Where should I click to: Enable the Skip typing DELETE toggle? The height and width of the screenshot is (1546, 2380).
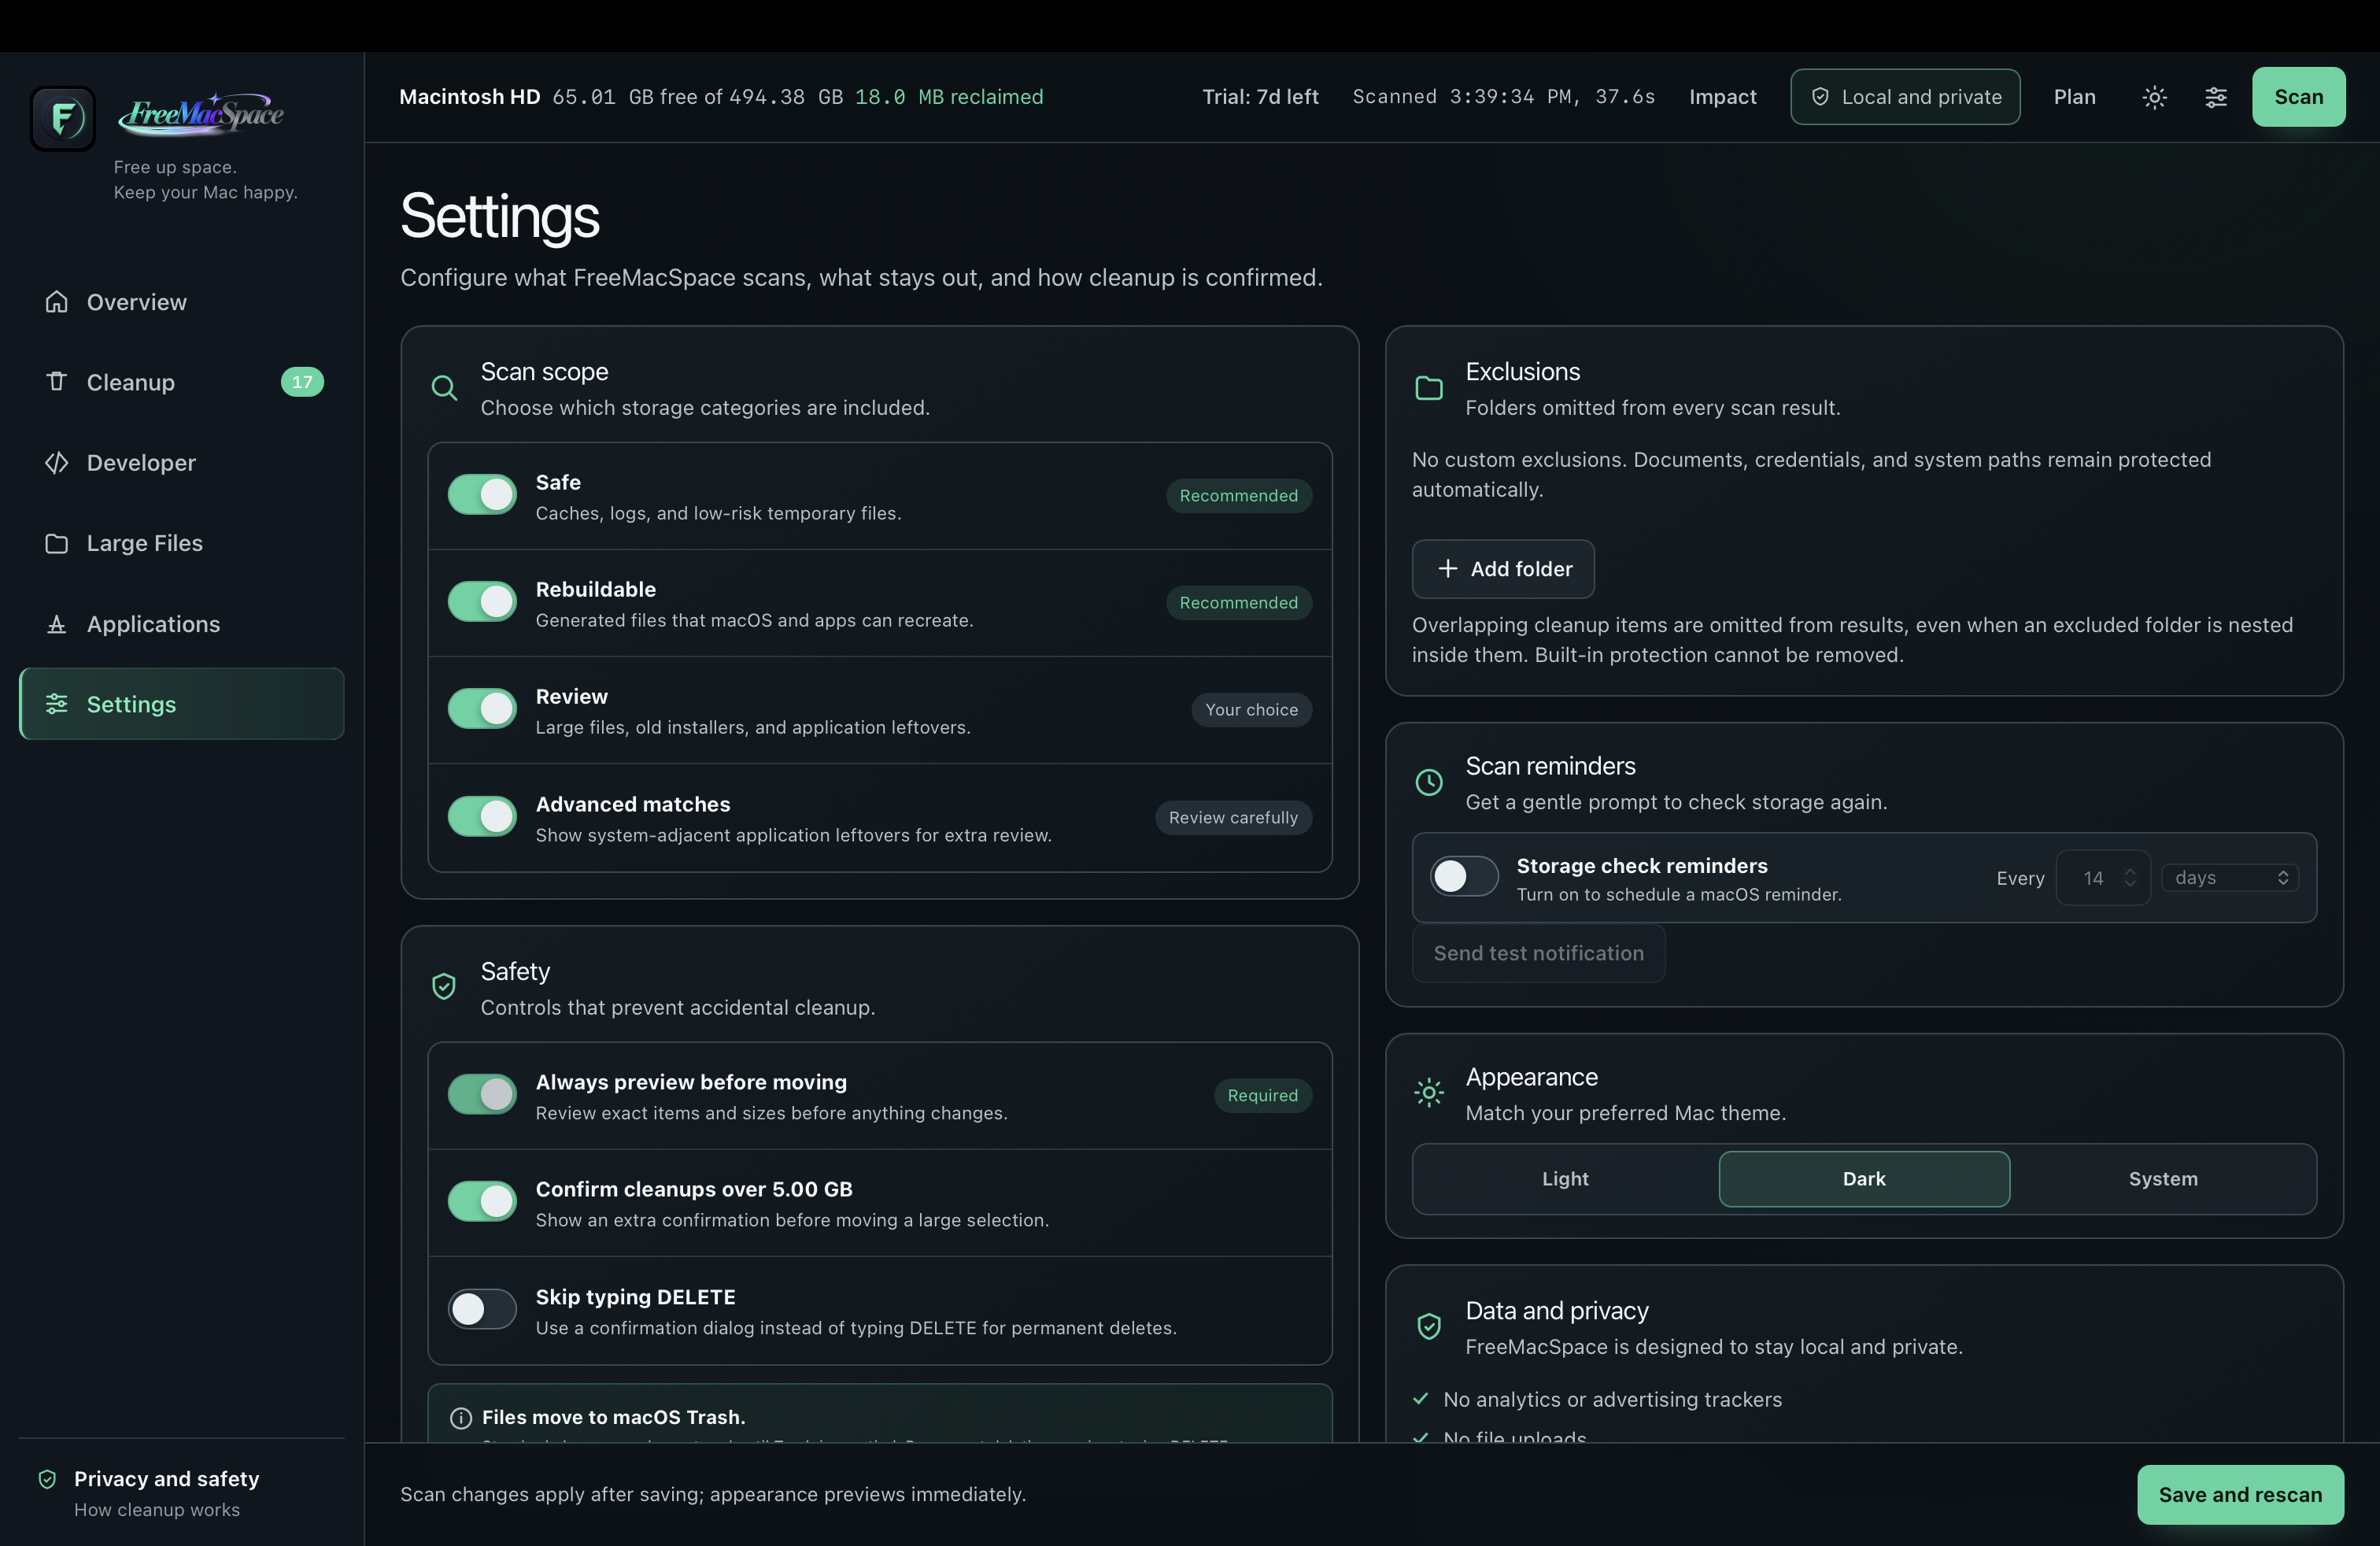coord(482,1309)
